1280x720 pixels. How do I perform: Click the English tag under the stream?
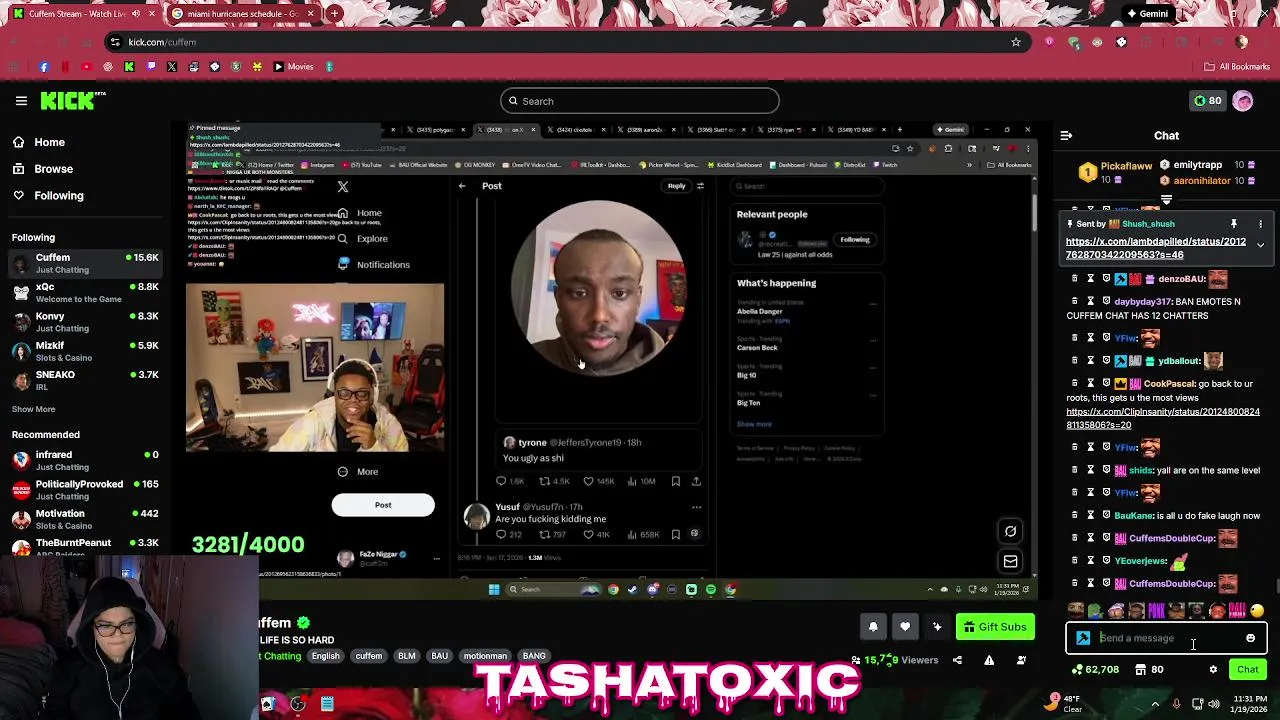coord(325,656)
